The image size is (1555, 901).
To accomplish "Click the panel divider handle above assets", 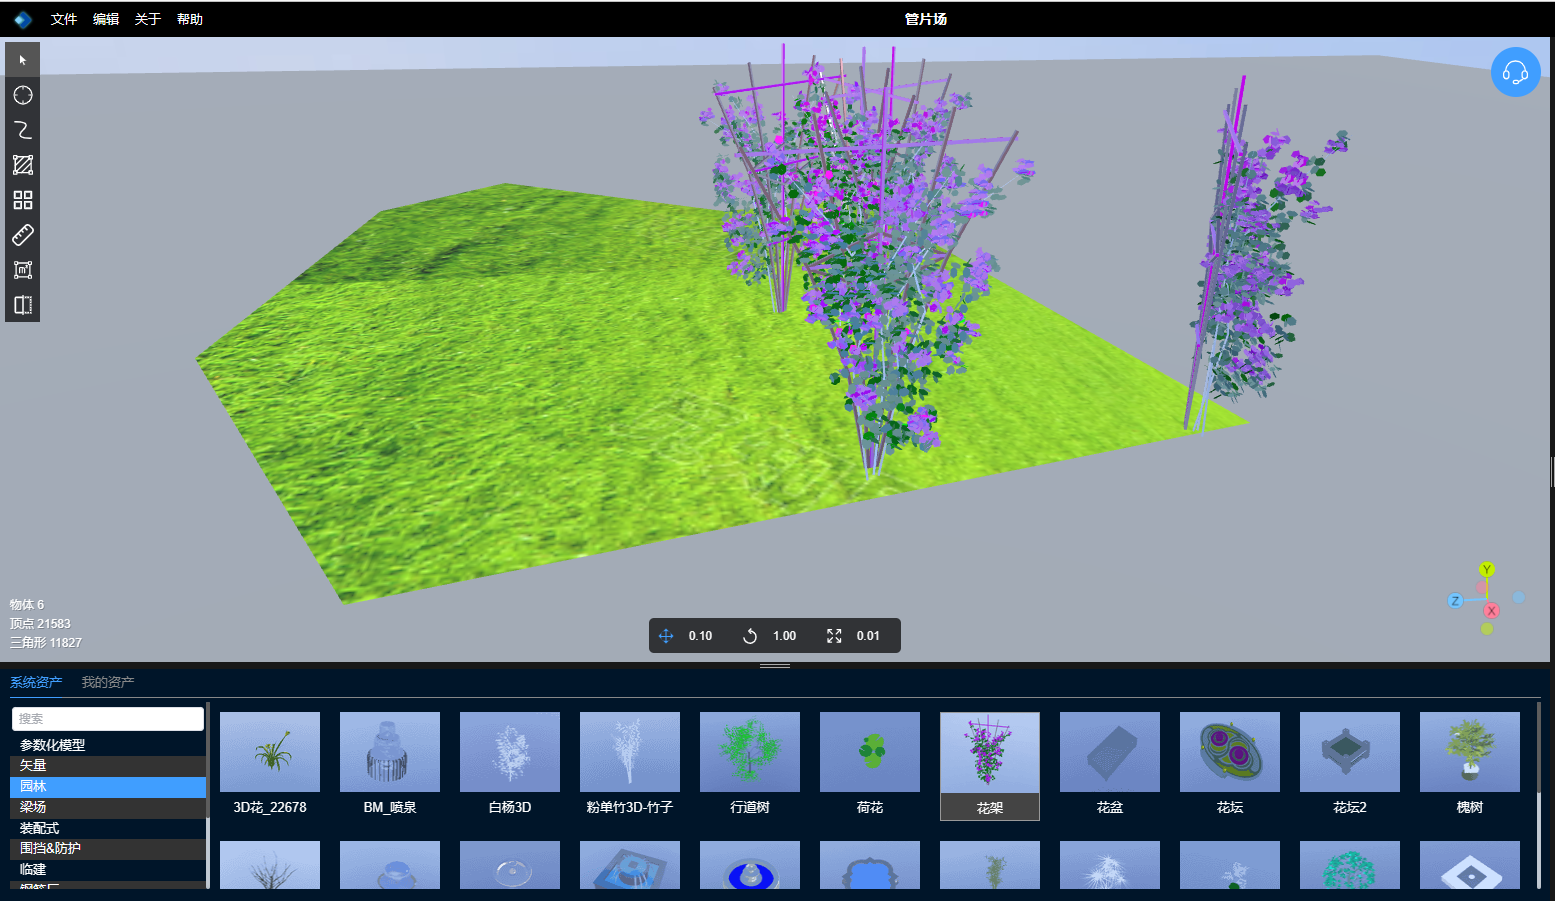I will pos(775,665).
